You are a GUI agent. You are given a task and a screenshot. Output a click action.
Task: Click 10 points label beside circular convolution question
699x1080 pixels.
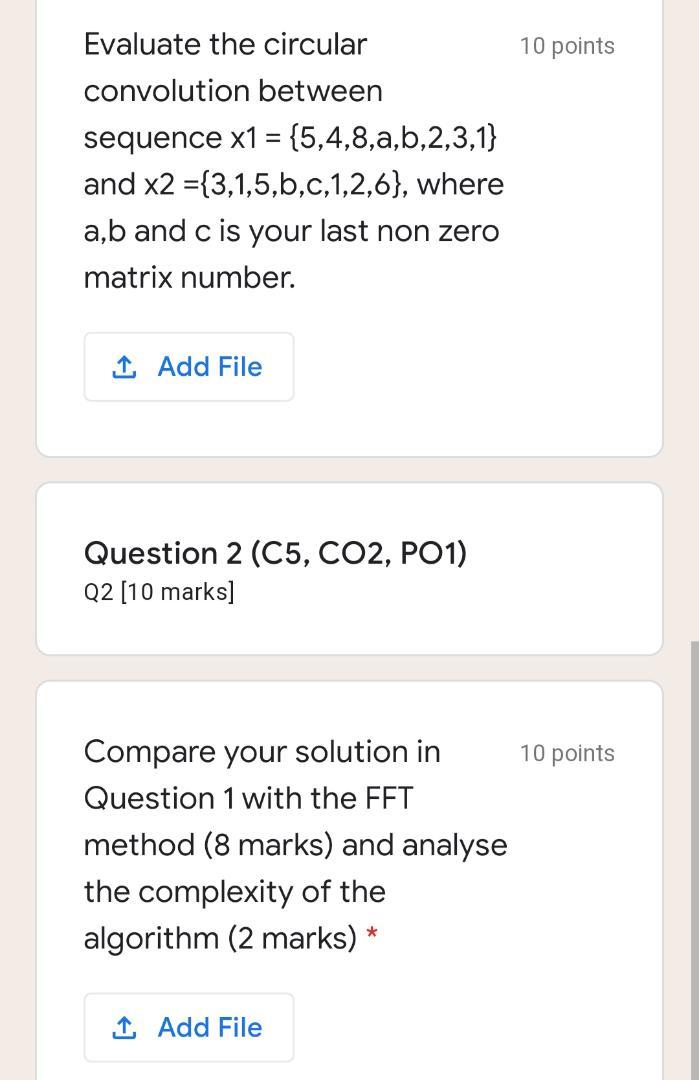(x=567, y=46)
